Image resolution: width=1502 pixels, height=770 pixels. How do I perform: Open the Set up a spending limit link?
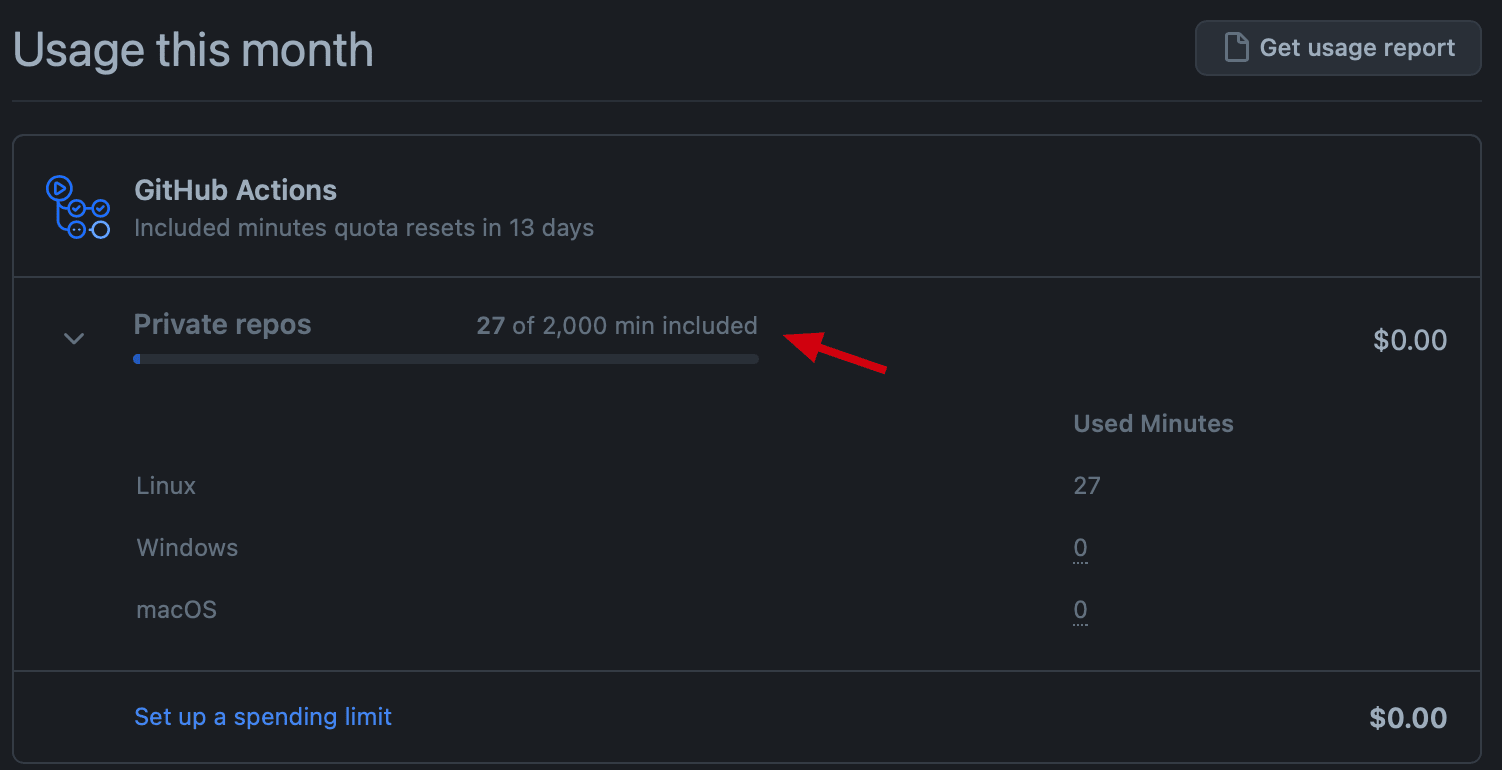click(x=263, y=717)
